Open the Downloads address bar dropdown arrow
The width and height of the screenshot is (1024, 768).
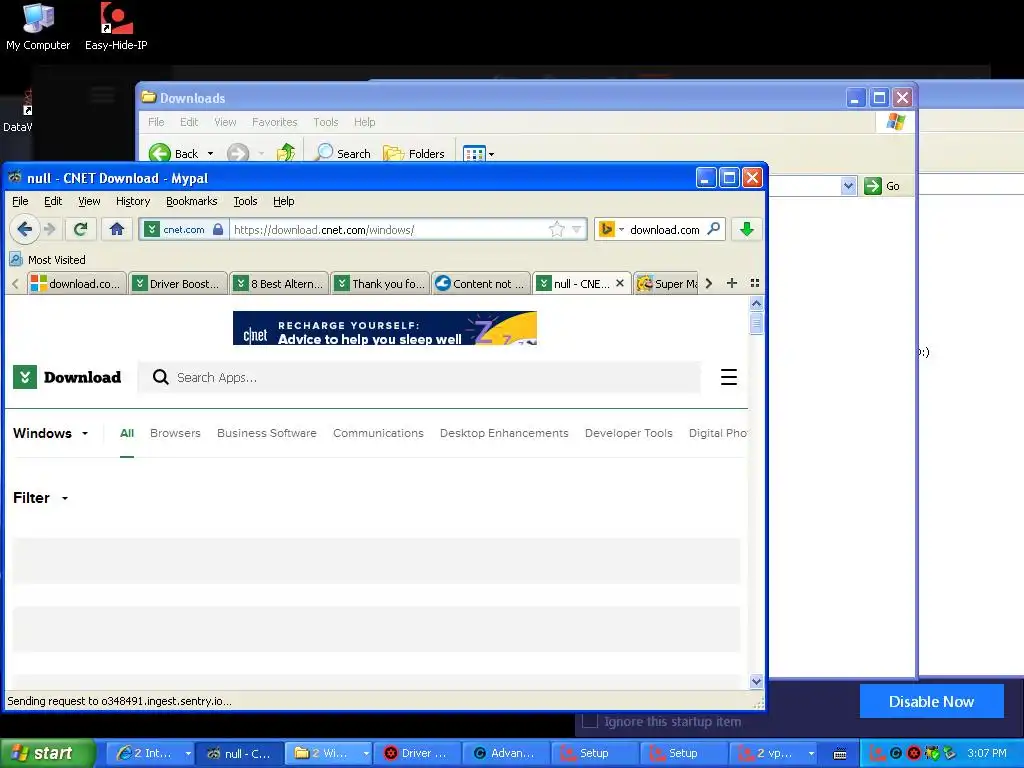tap(848, 186)
